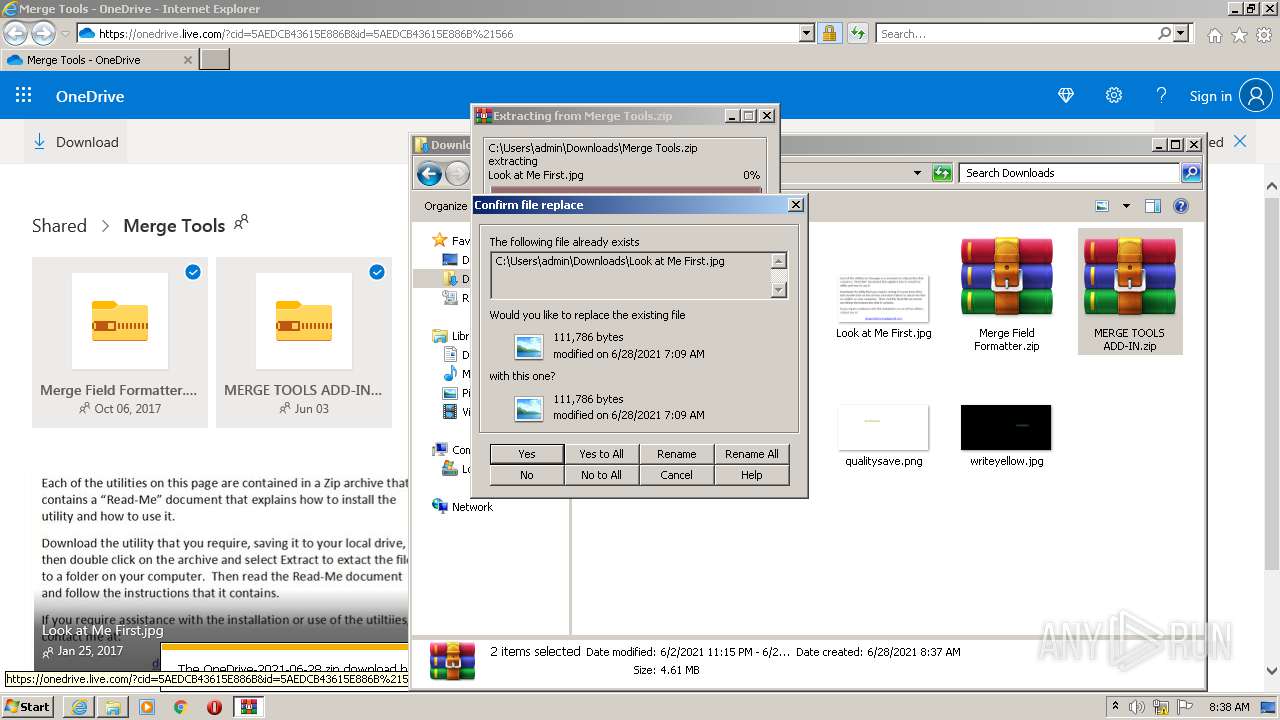The width and height of the screenshot is (1280, 720).
Task: Open OneDrive settings gear
Action: coord(1113,96)
